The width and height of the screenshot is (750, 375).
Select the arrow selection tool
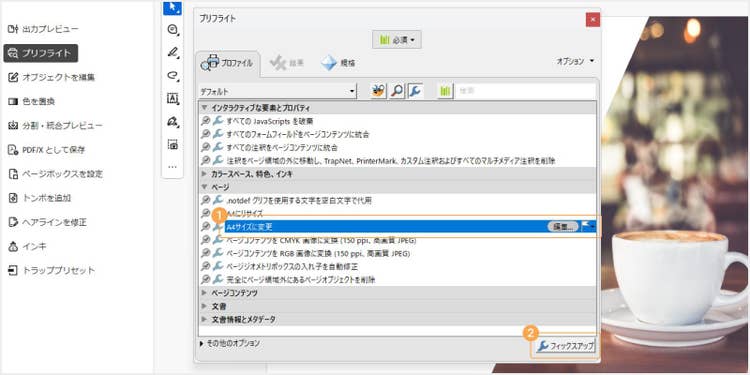point(172,7)
